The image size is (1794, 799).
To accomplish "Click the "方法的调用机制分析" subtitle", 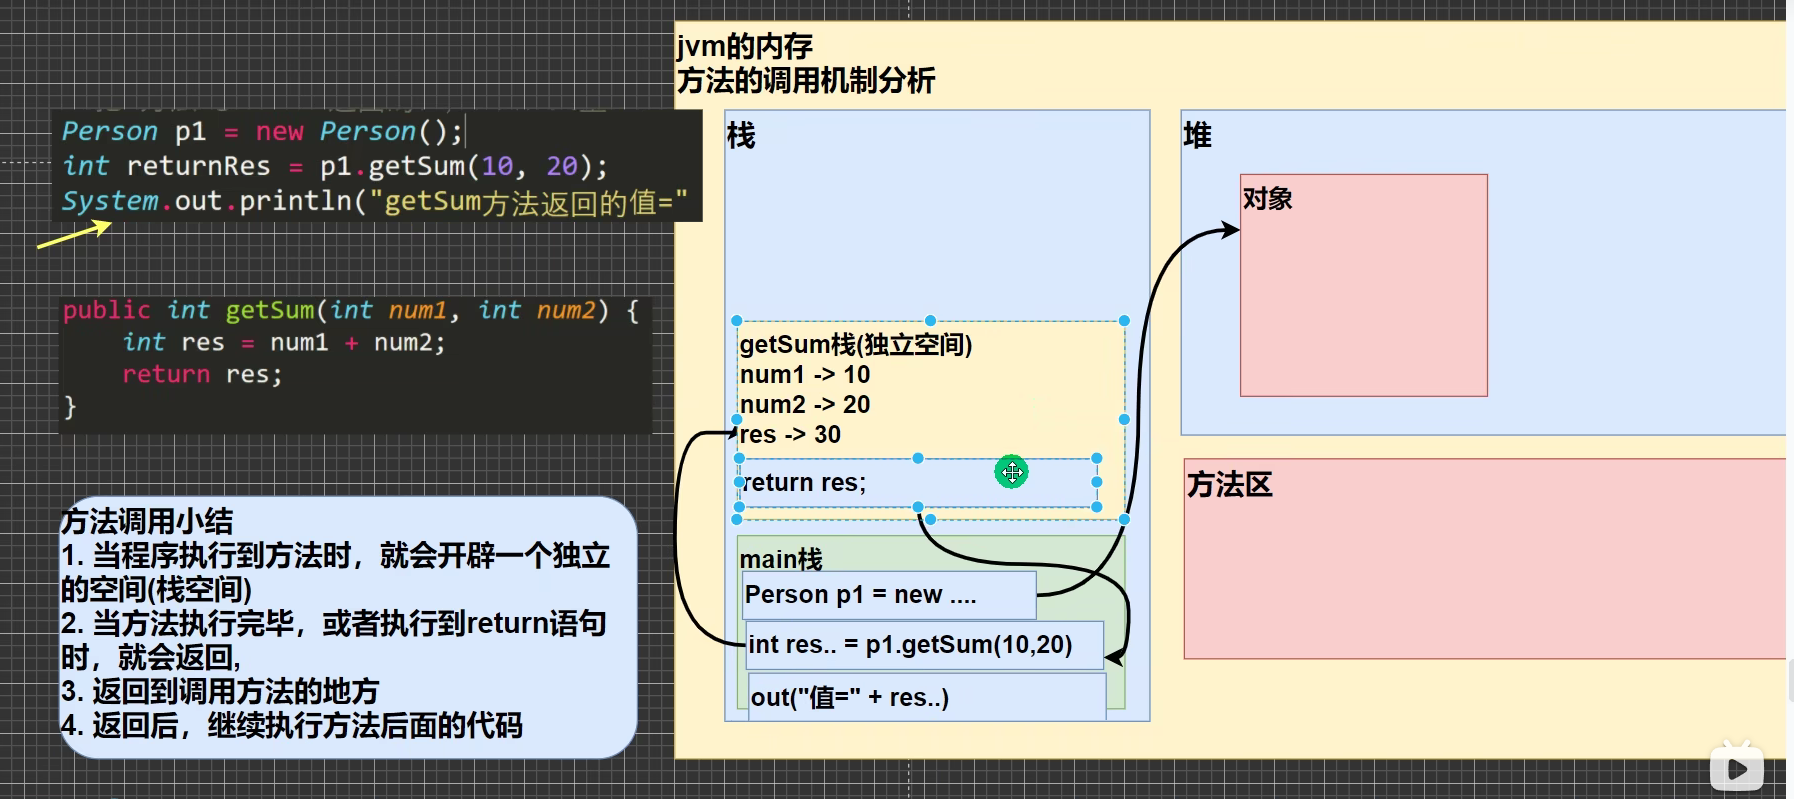I will coord(806,80).
